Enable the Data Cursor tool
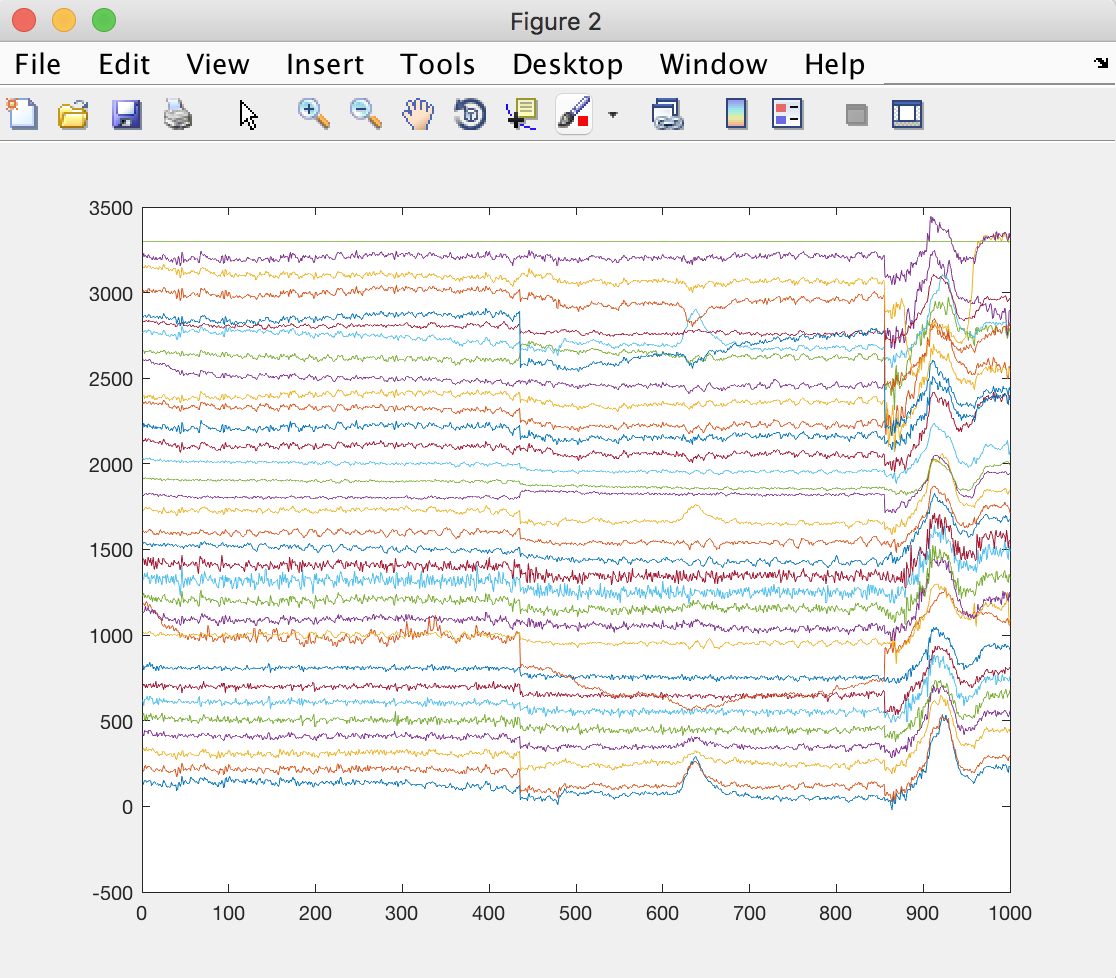Image resolution: width=1116 pixels, height=978 pixels. pyautogui.click(x=522, y=115)
